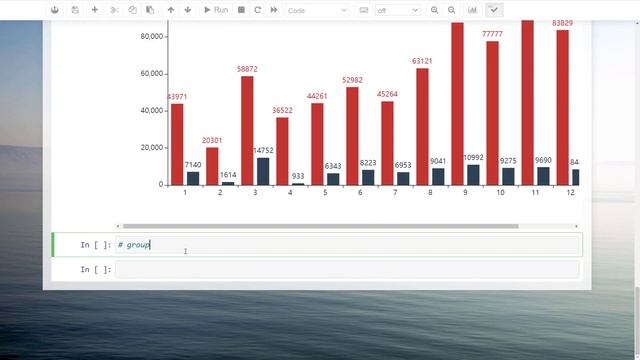Click the y-axis label 80,000
640x360 pixels.
(x=152, y=37)
